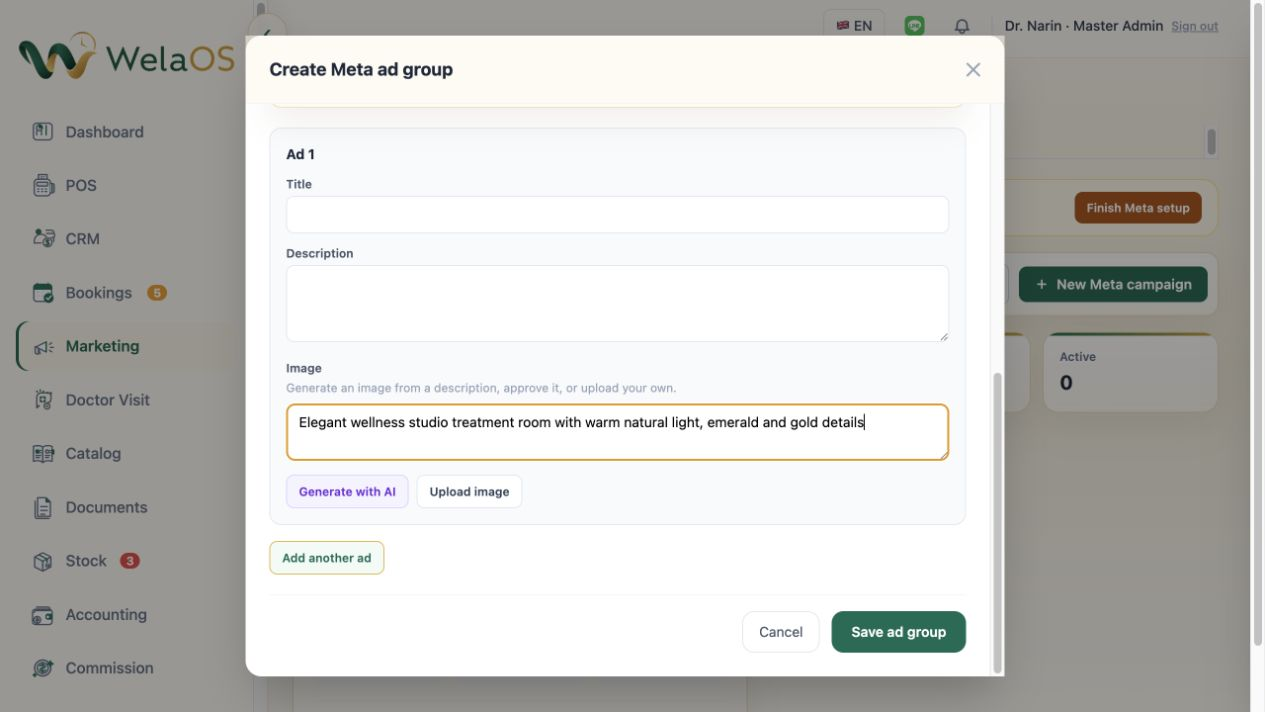1265x712 pixels.
Task: Focus the Ad 1 Title field
Action: (617, 215)
